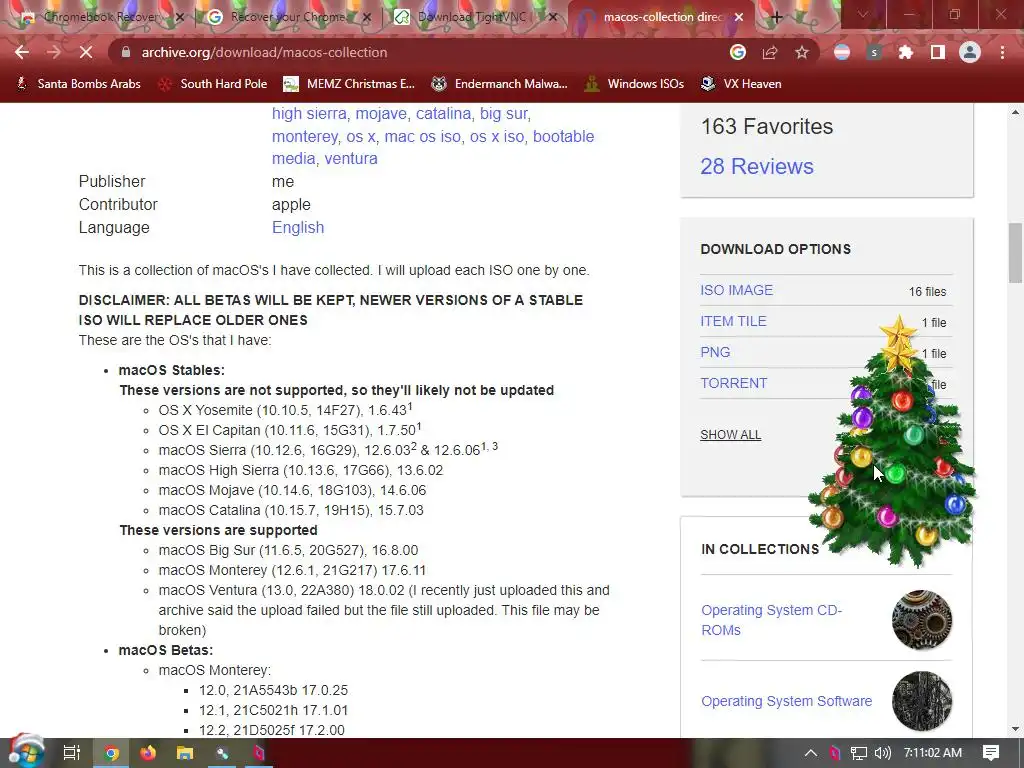Click the S extension icon
This screenshot has width=1024, height=768.
874,52
